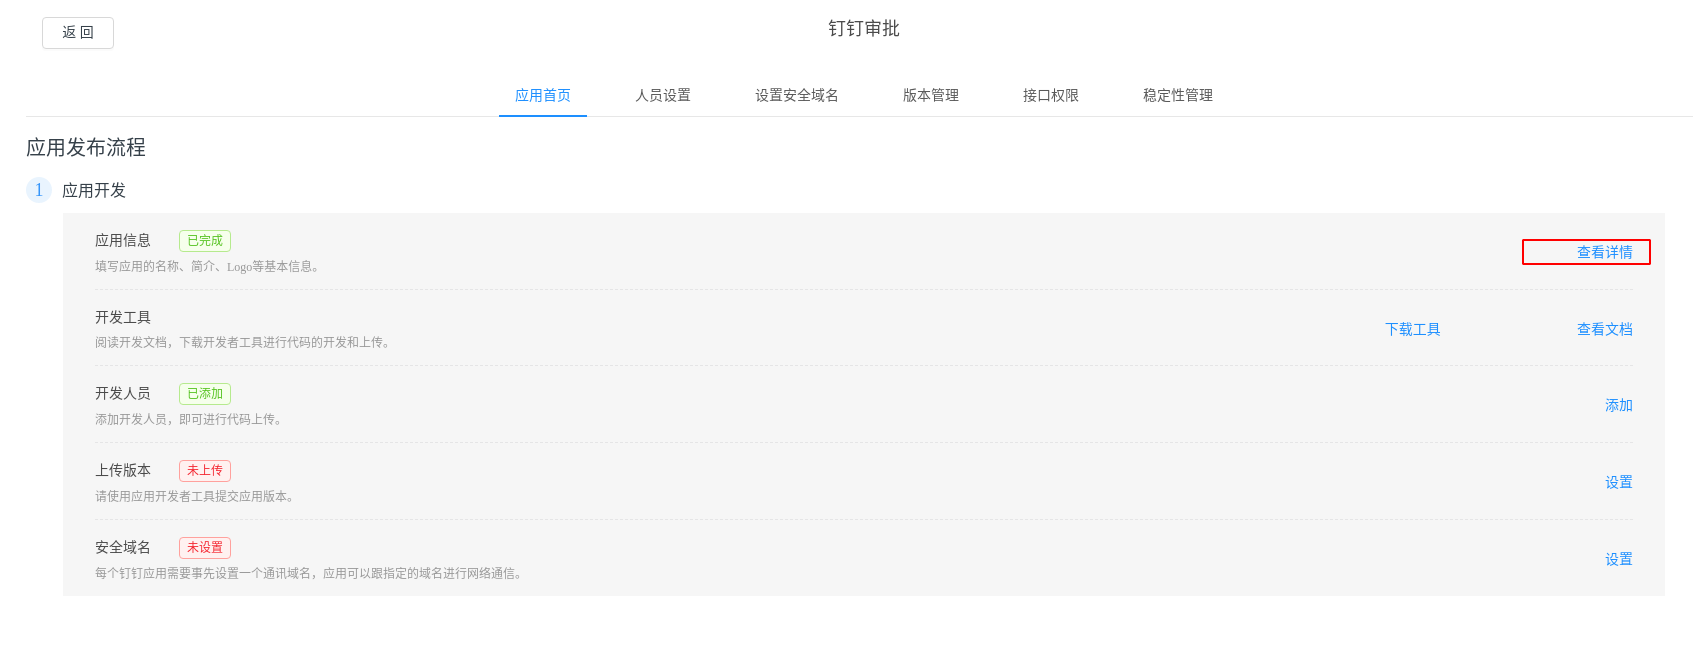Click the 已添加 status badge

[205, 394]
